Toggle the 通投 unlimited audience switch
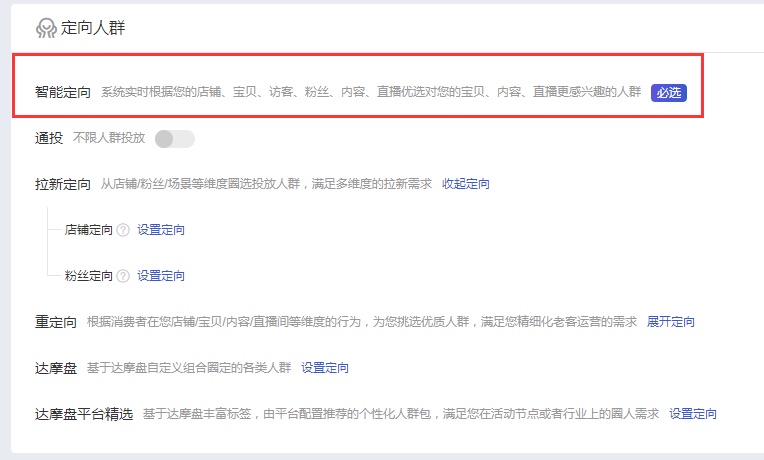764x460 pixels. [174, 139]
